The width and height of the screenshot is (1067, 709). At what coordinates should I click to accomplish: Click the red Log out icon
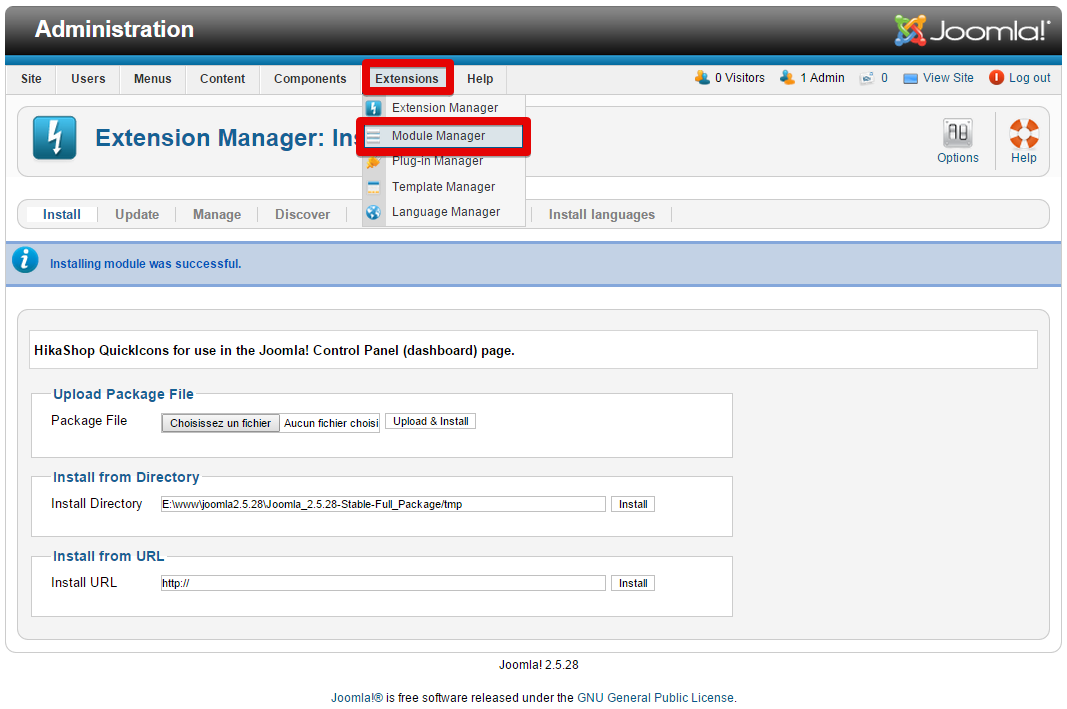coord(996,78)
